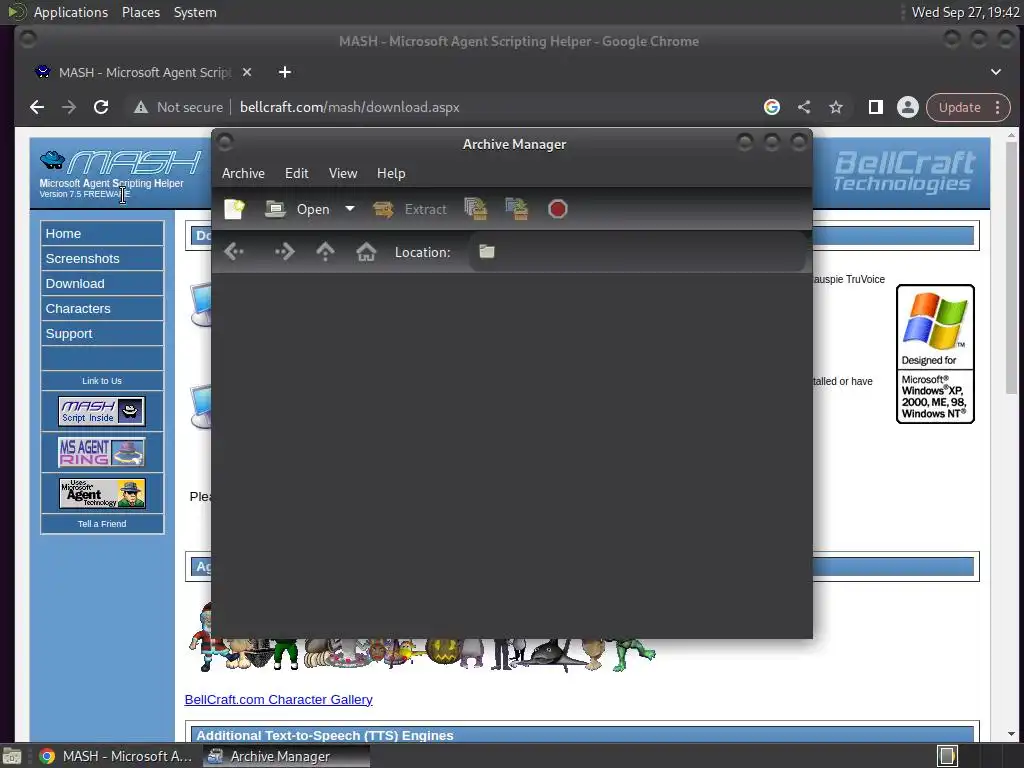Image resolution: width=1024 pixels, height=768 pixels.
Task: Bookmark this page with the star icon
Action: [836, 107]
